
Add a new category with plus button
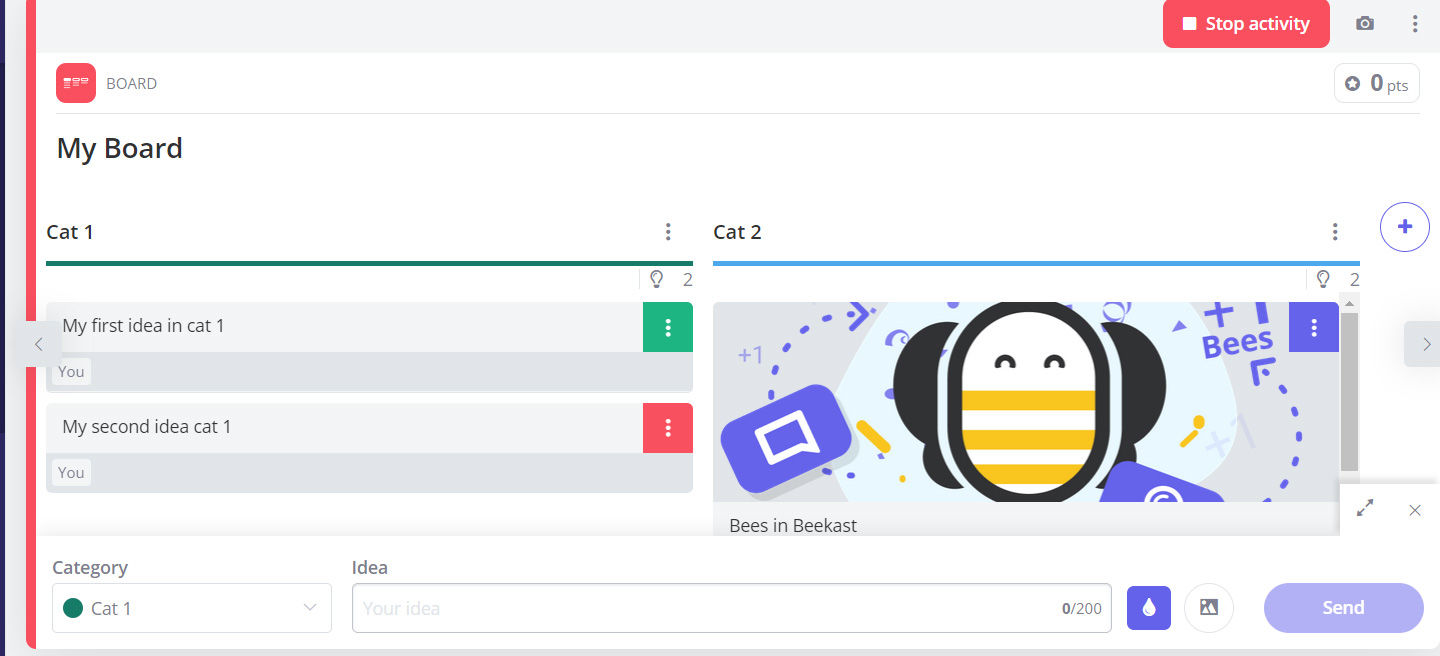pos(1405,227)
